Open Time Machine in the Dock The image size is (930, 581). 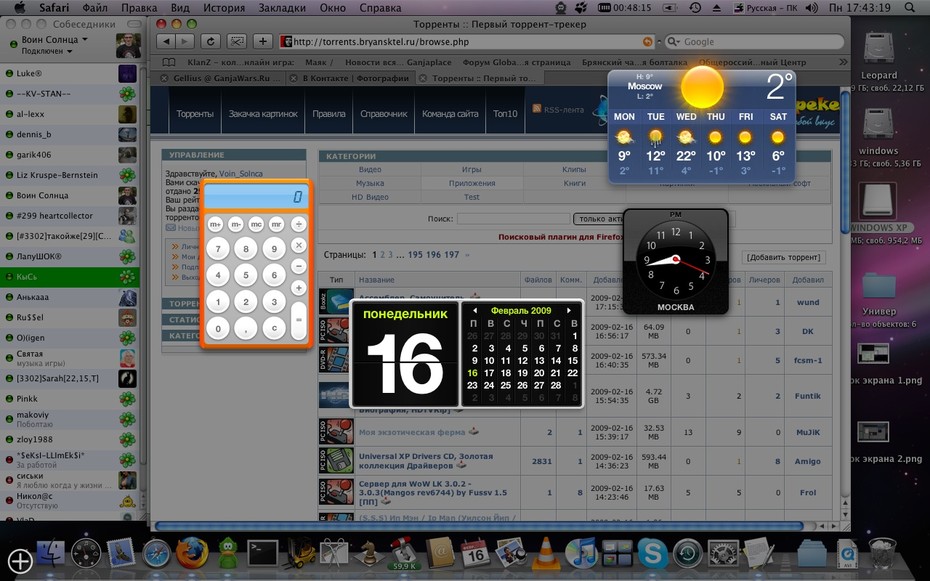[688, 554]
